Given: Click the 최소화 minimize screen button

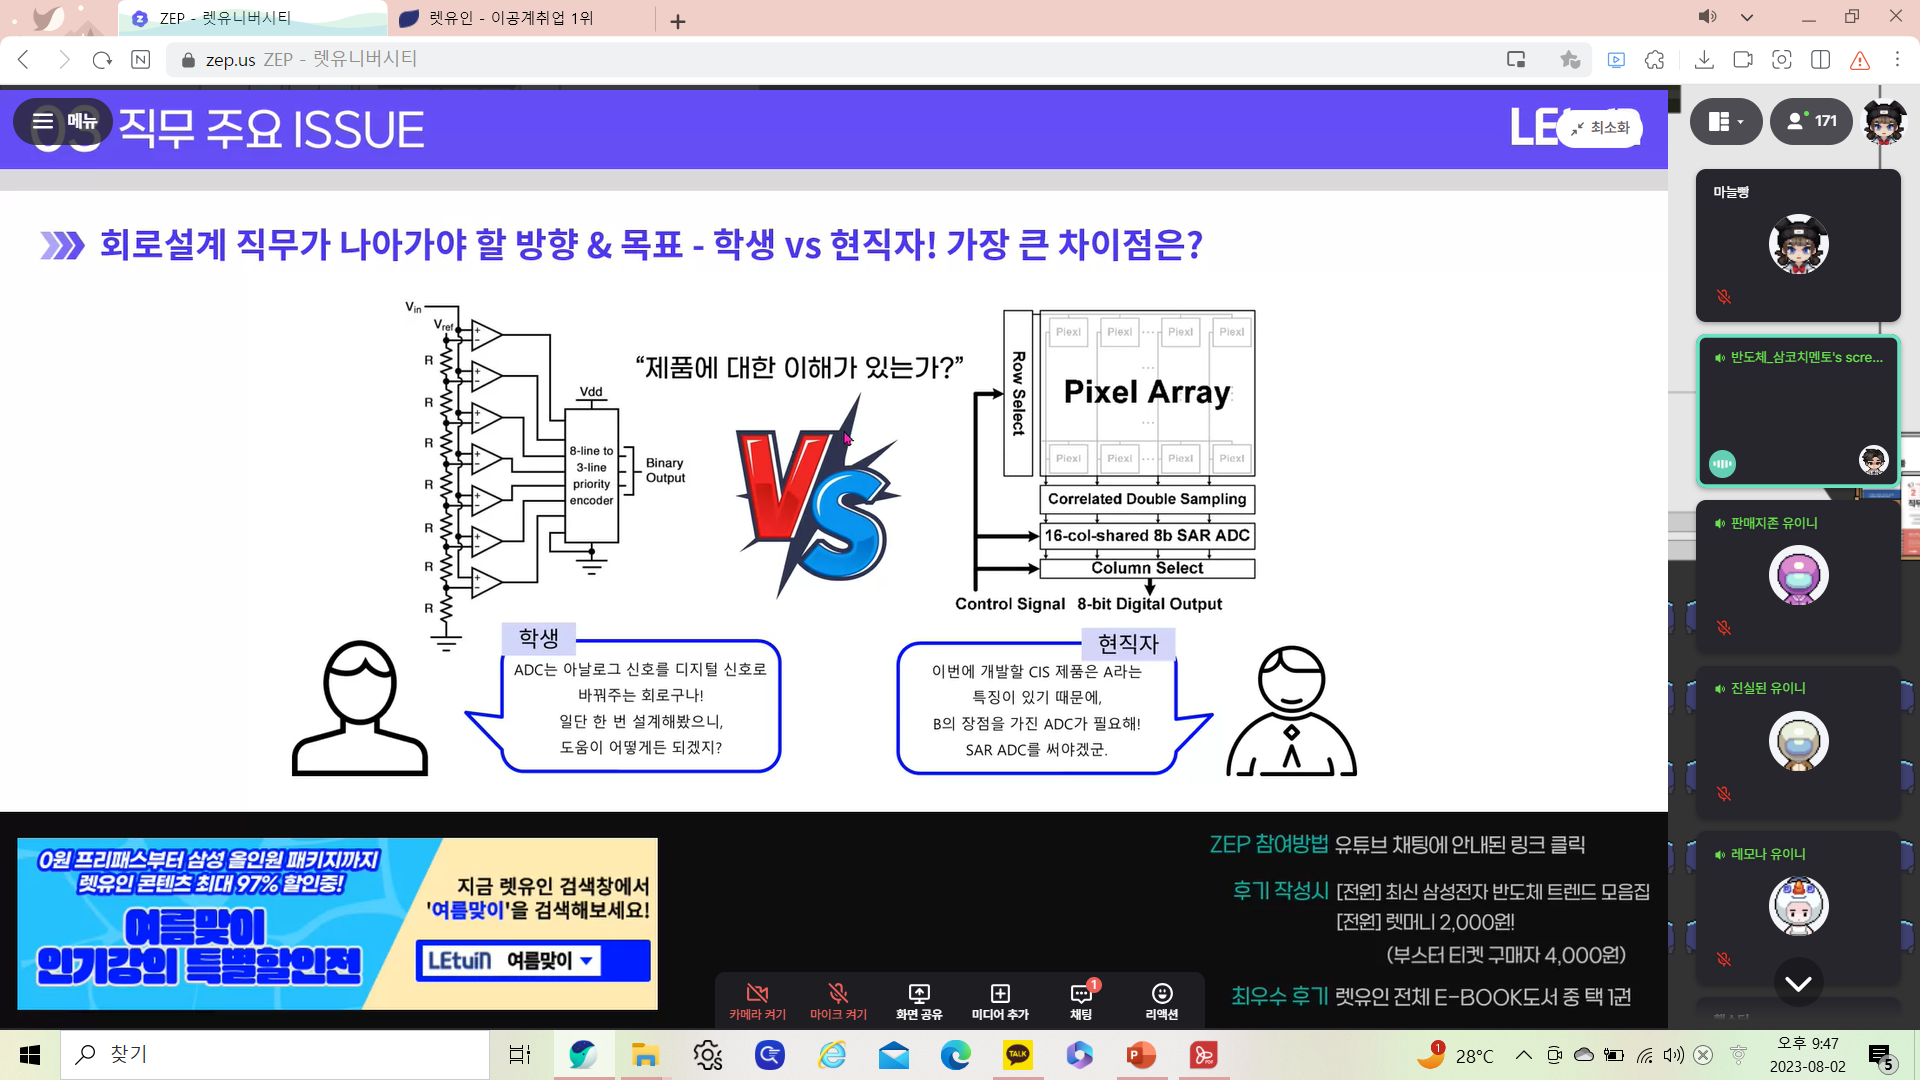Looking at the screenshot, I should tap(1600, 128).
